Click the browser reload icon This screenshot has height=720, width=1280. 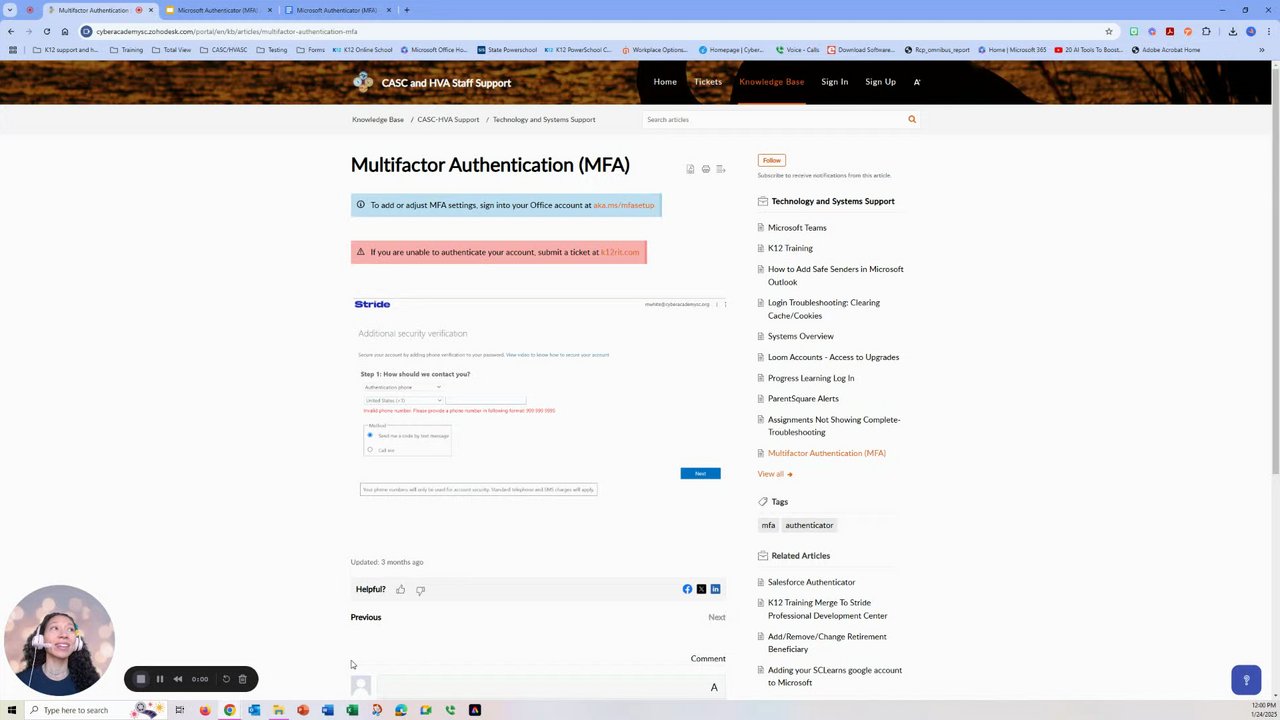coord(46,31)
